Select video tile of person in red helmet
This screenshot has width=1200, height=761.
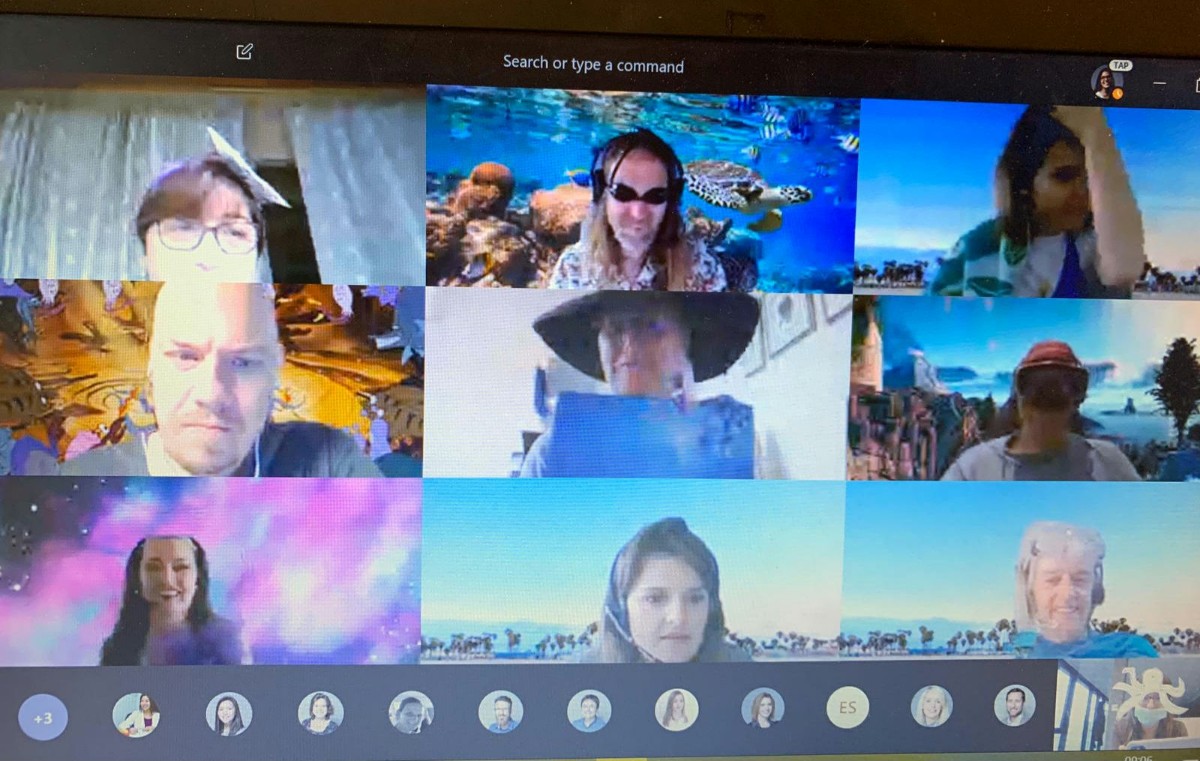pyautogui.click(x=1025, y=388)
